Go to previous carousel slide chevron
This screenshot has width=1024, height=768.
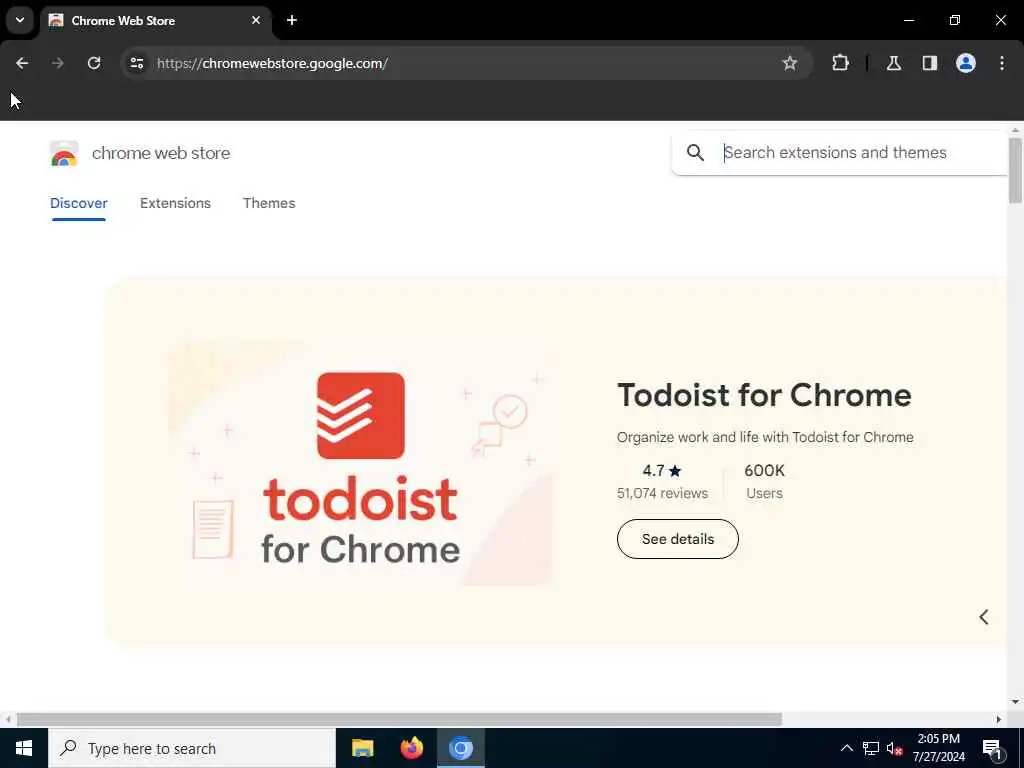[x=984, y=617]
